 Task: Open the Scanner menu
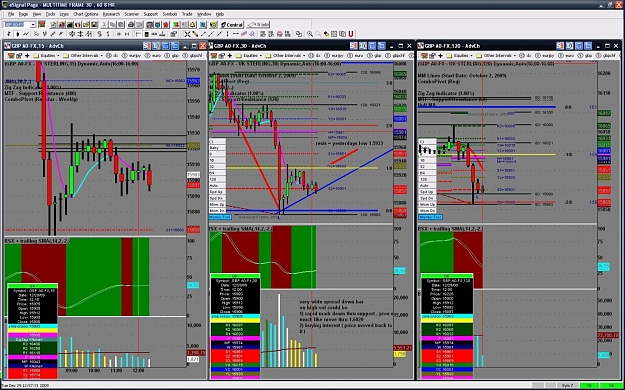(132, 14)
